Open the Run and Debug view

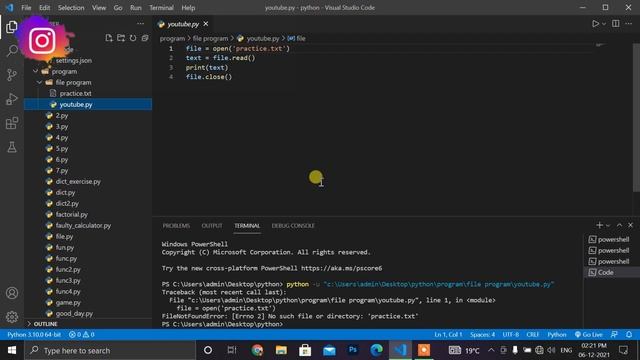coord(12,99)
